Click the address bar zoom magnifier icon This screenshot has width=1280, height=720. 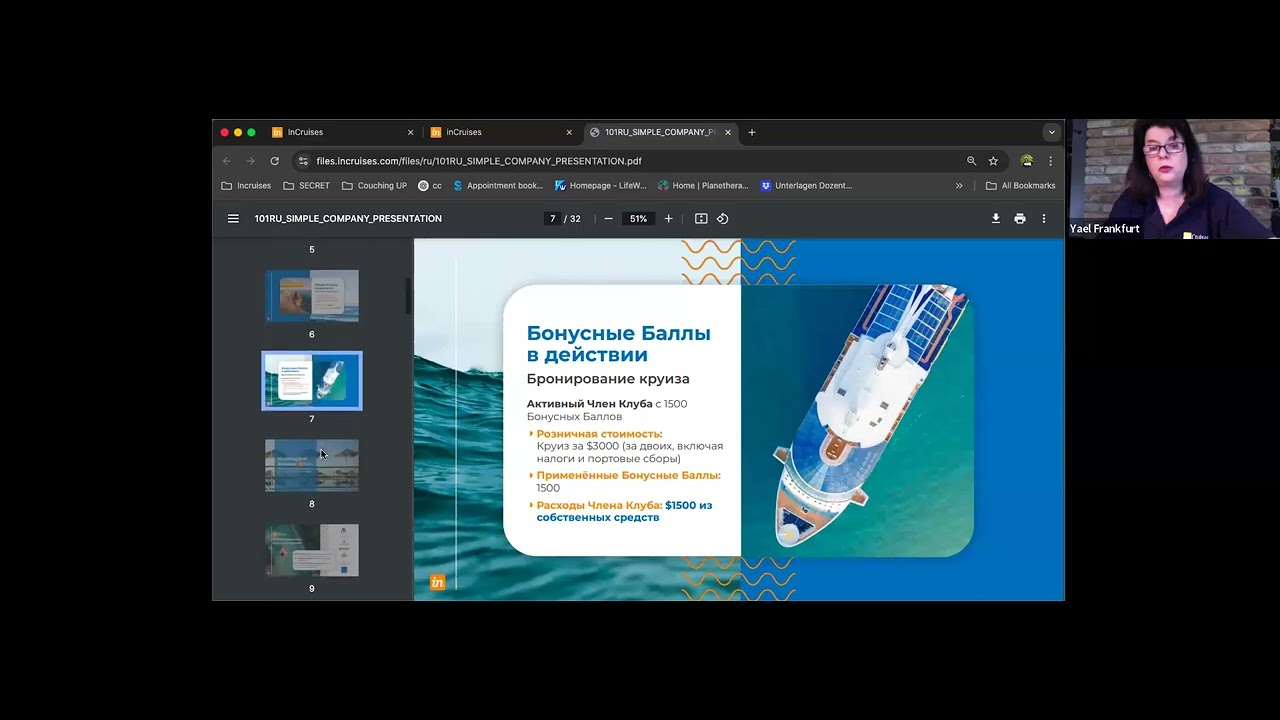tap(971, 161)
